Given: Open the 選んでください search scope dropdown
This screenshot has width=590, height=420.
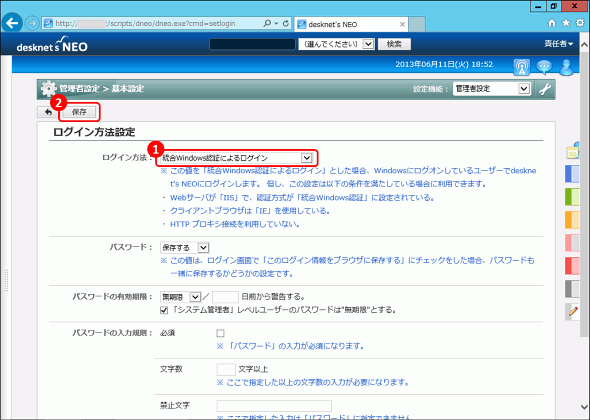Looking at the screenshot, I should (336, 44).
